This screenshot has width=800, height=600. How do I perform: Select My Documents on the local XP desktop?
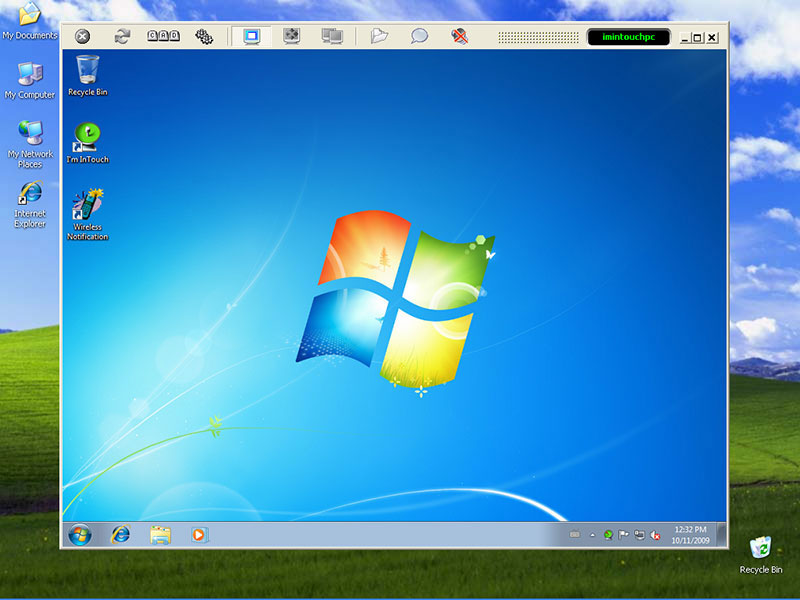[x=30, y=20]
